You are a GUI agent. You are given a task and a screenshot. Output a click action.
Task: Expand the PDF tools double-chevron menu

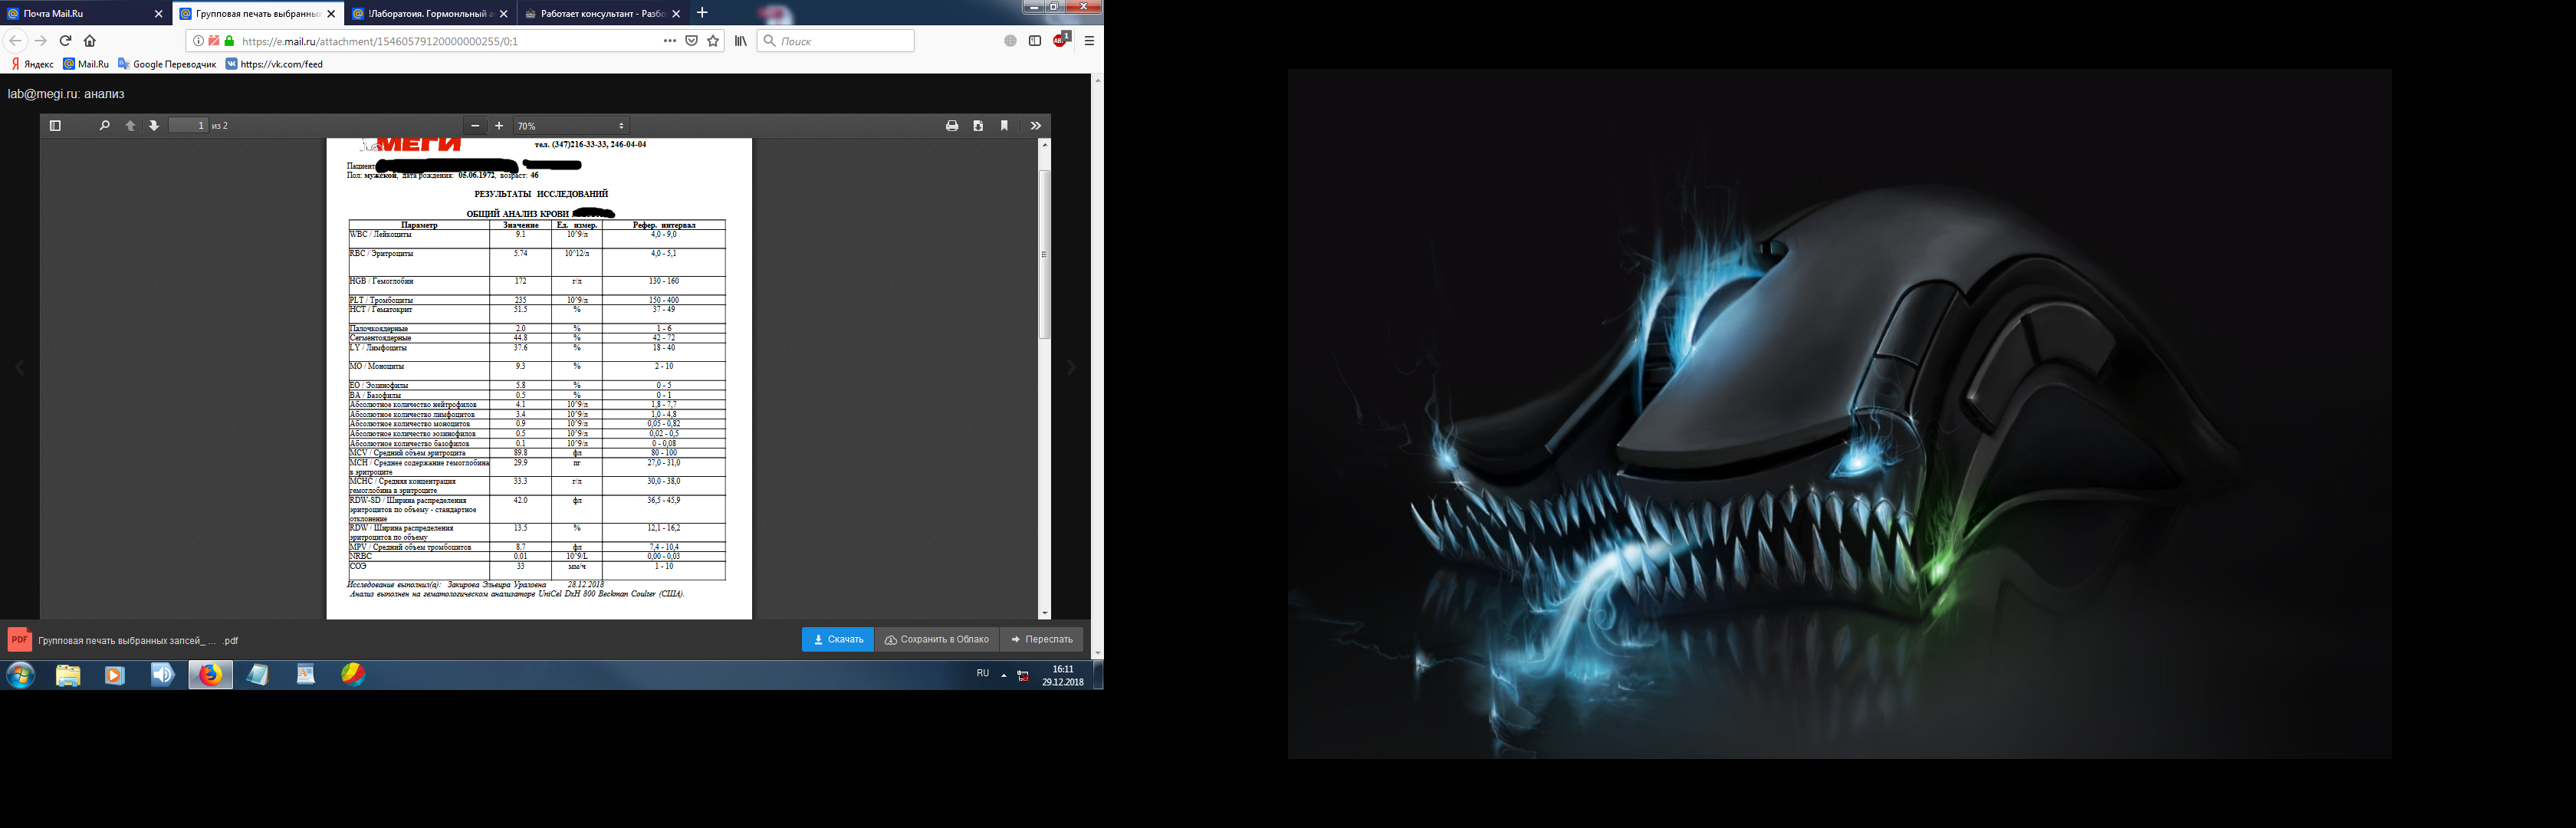click(1036, 126)
